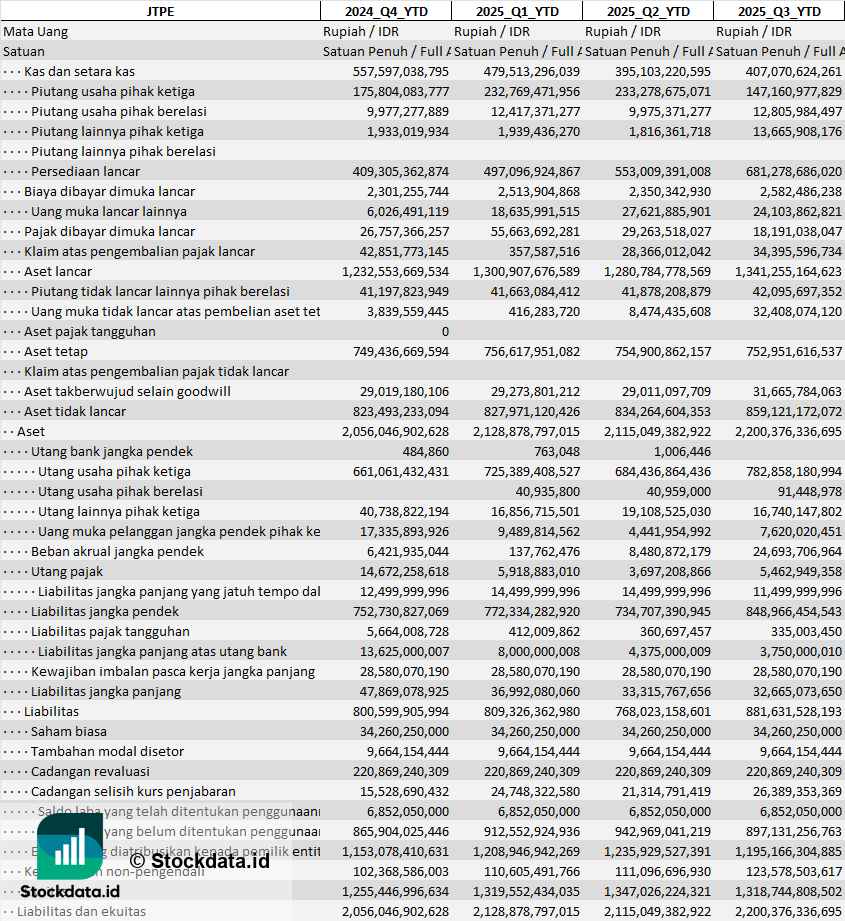Select Klaim atas pengembalian pajak tidak lancar

pyautogui.click(x=156, y=371)
